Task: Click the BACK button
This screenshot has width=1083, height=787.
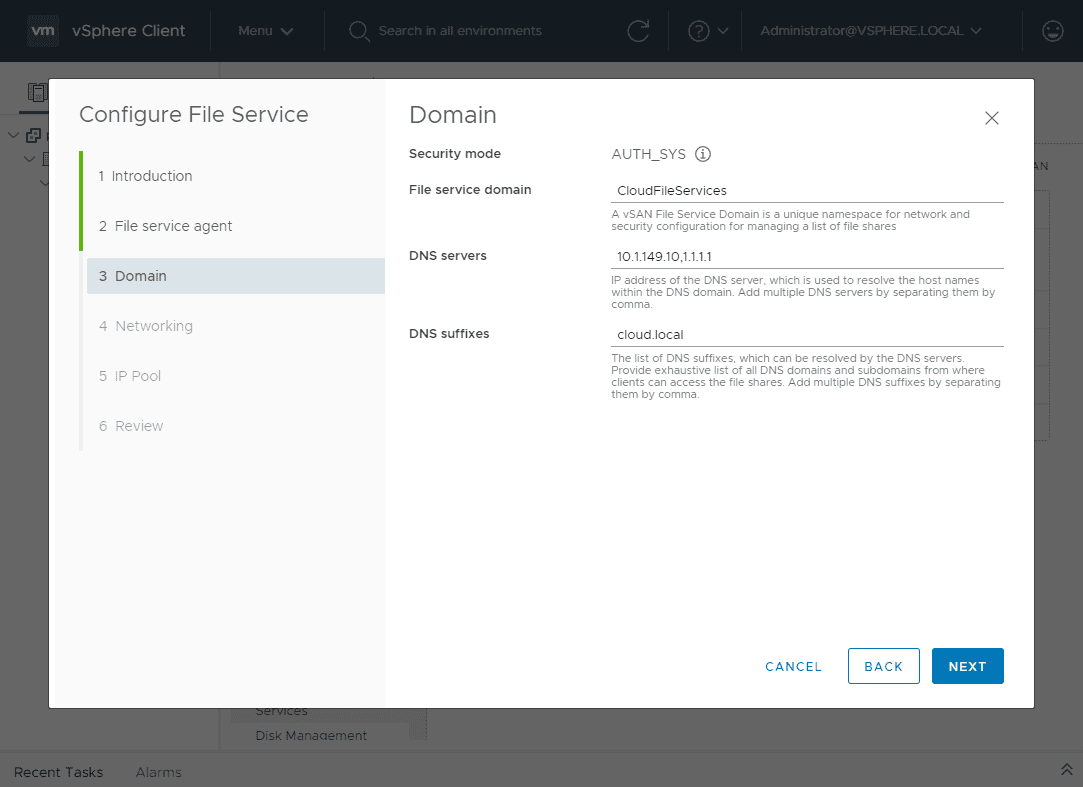Action: [x=883, y=665]
